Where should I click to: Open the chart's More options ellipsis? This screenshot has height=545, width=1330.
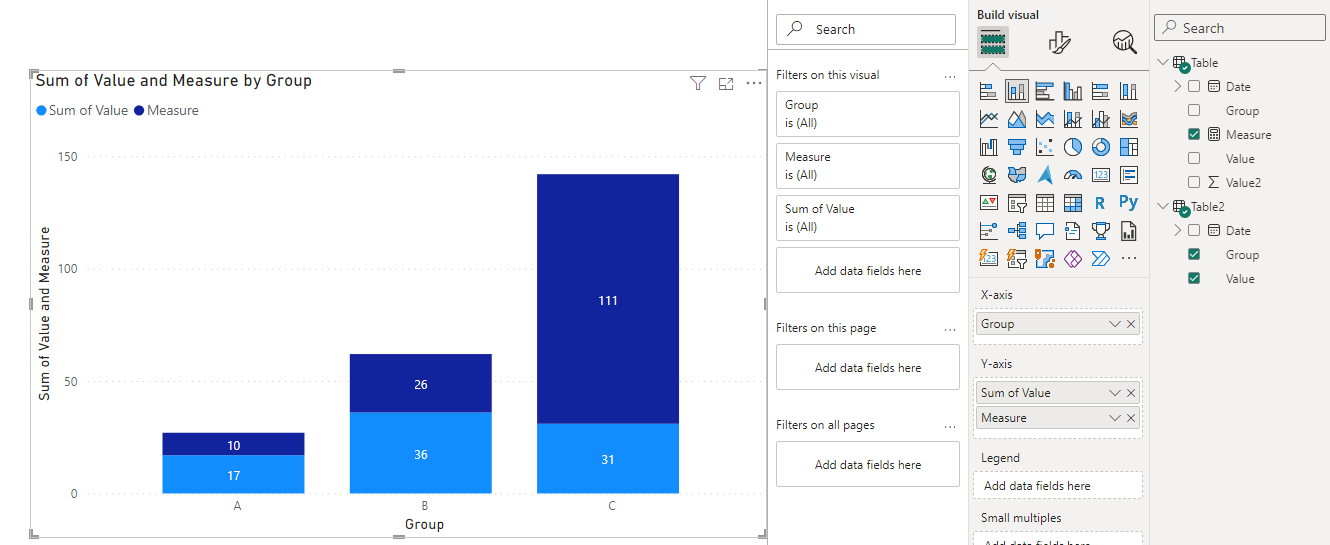[x=754, y=84]
